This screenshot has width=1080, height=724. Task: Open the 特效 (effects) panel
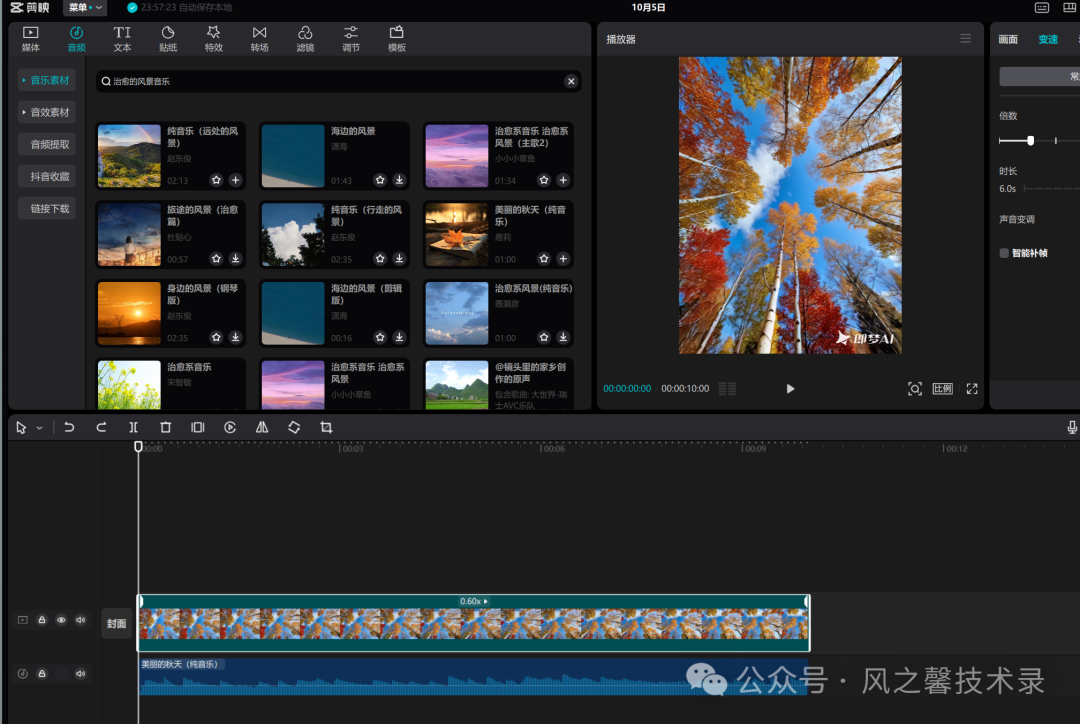(x=213, y=39)
